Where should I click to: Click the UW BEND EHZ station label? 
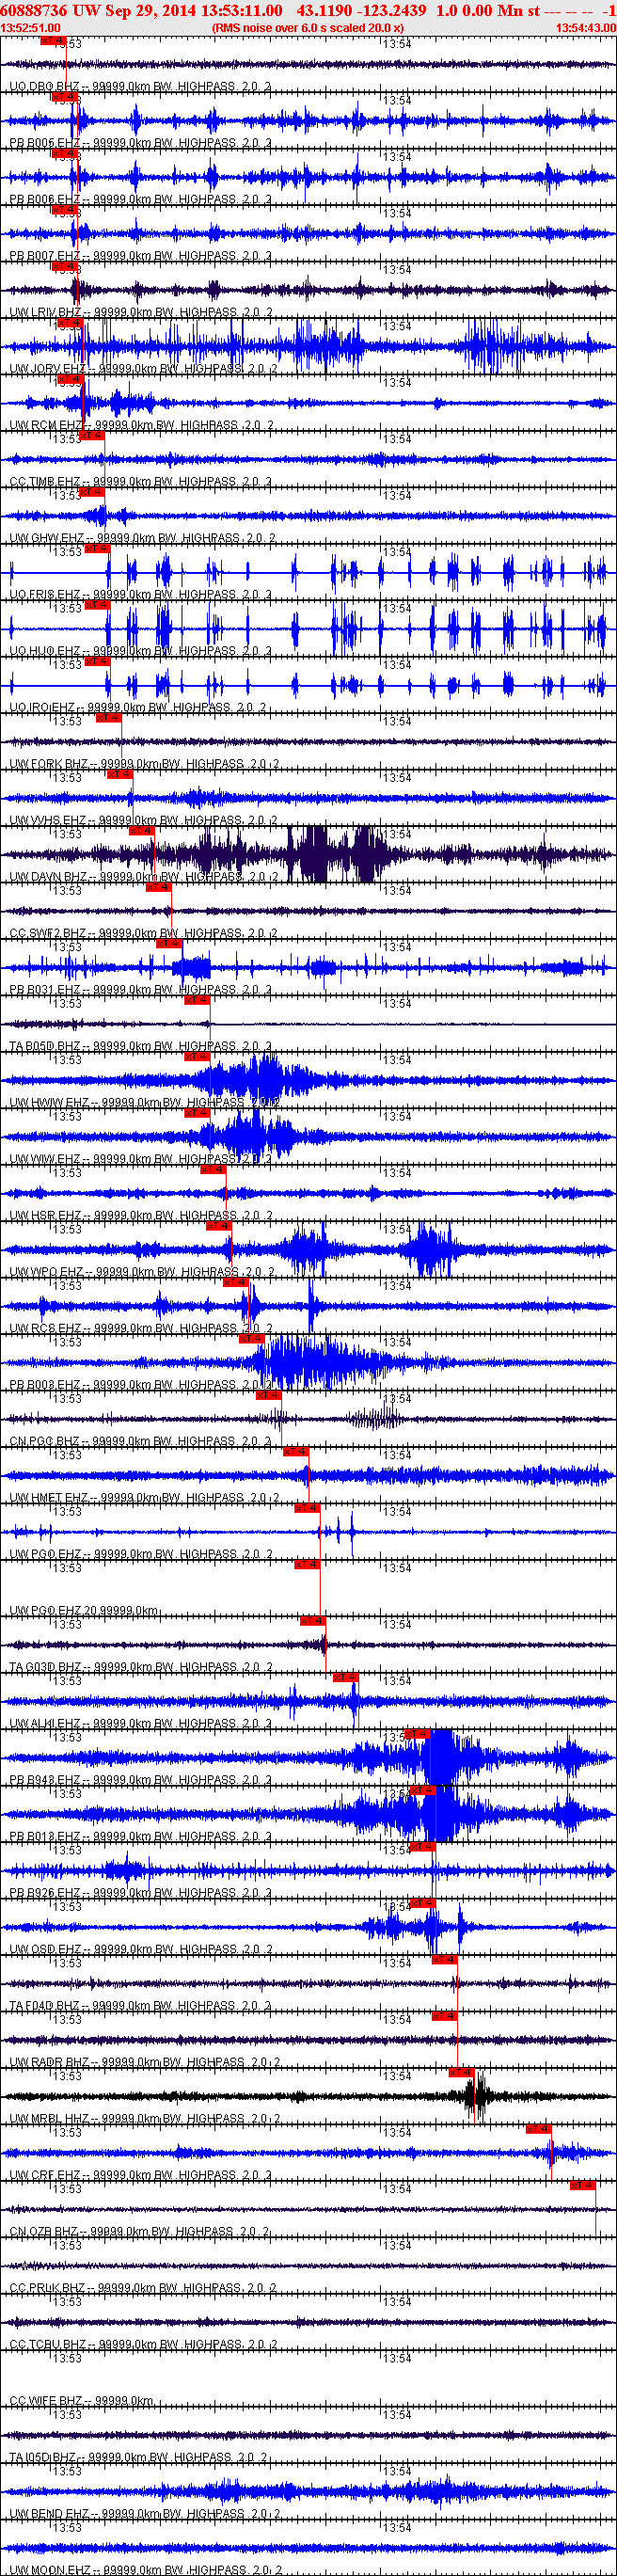pyautogui.click(x=143, y=2515)
